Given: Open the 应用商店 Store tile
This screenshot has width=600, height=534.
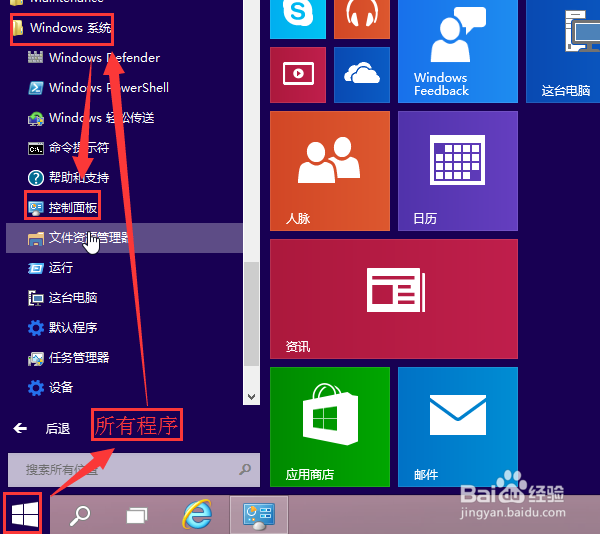Looking at the screenshot, I should 330,427.
